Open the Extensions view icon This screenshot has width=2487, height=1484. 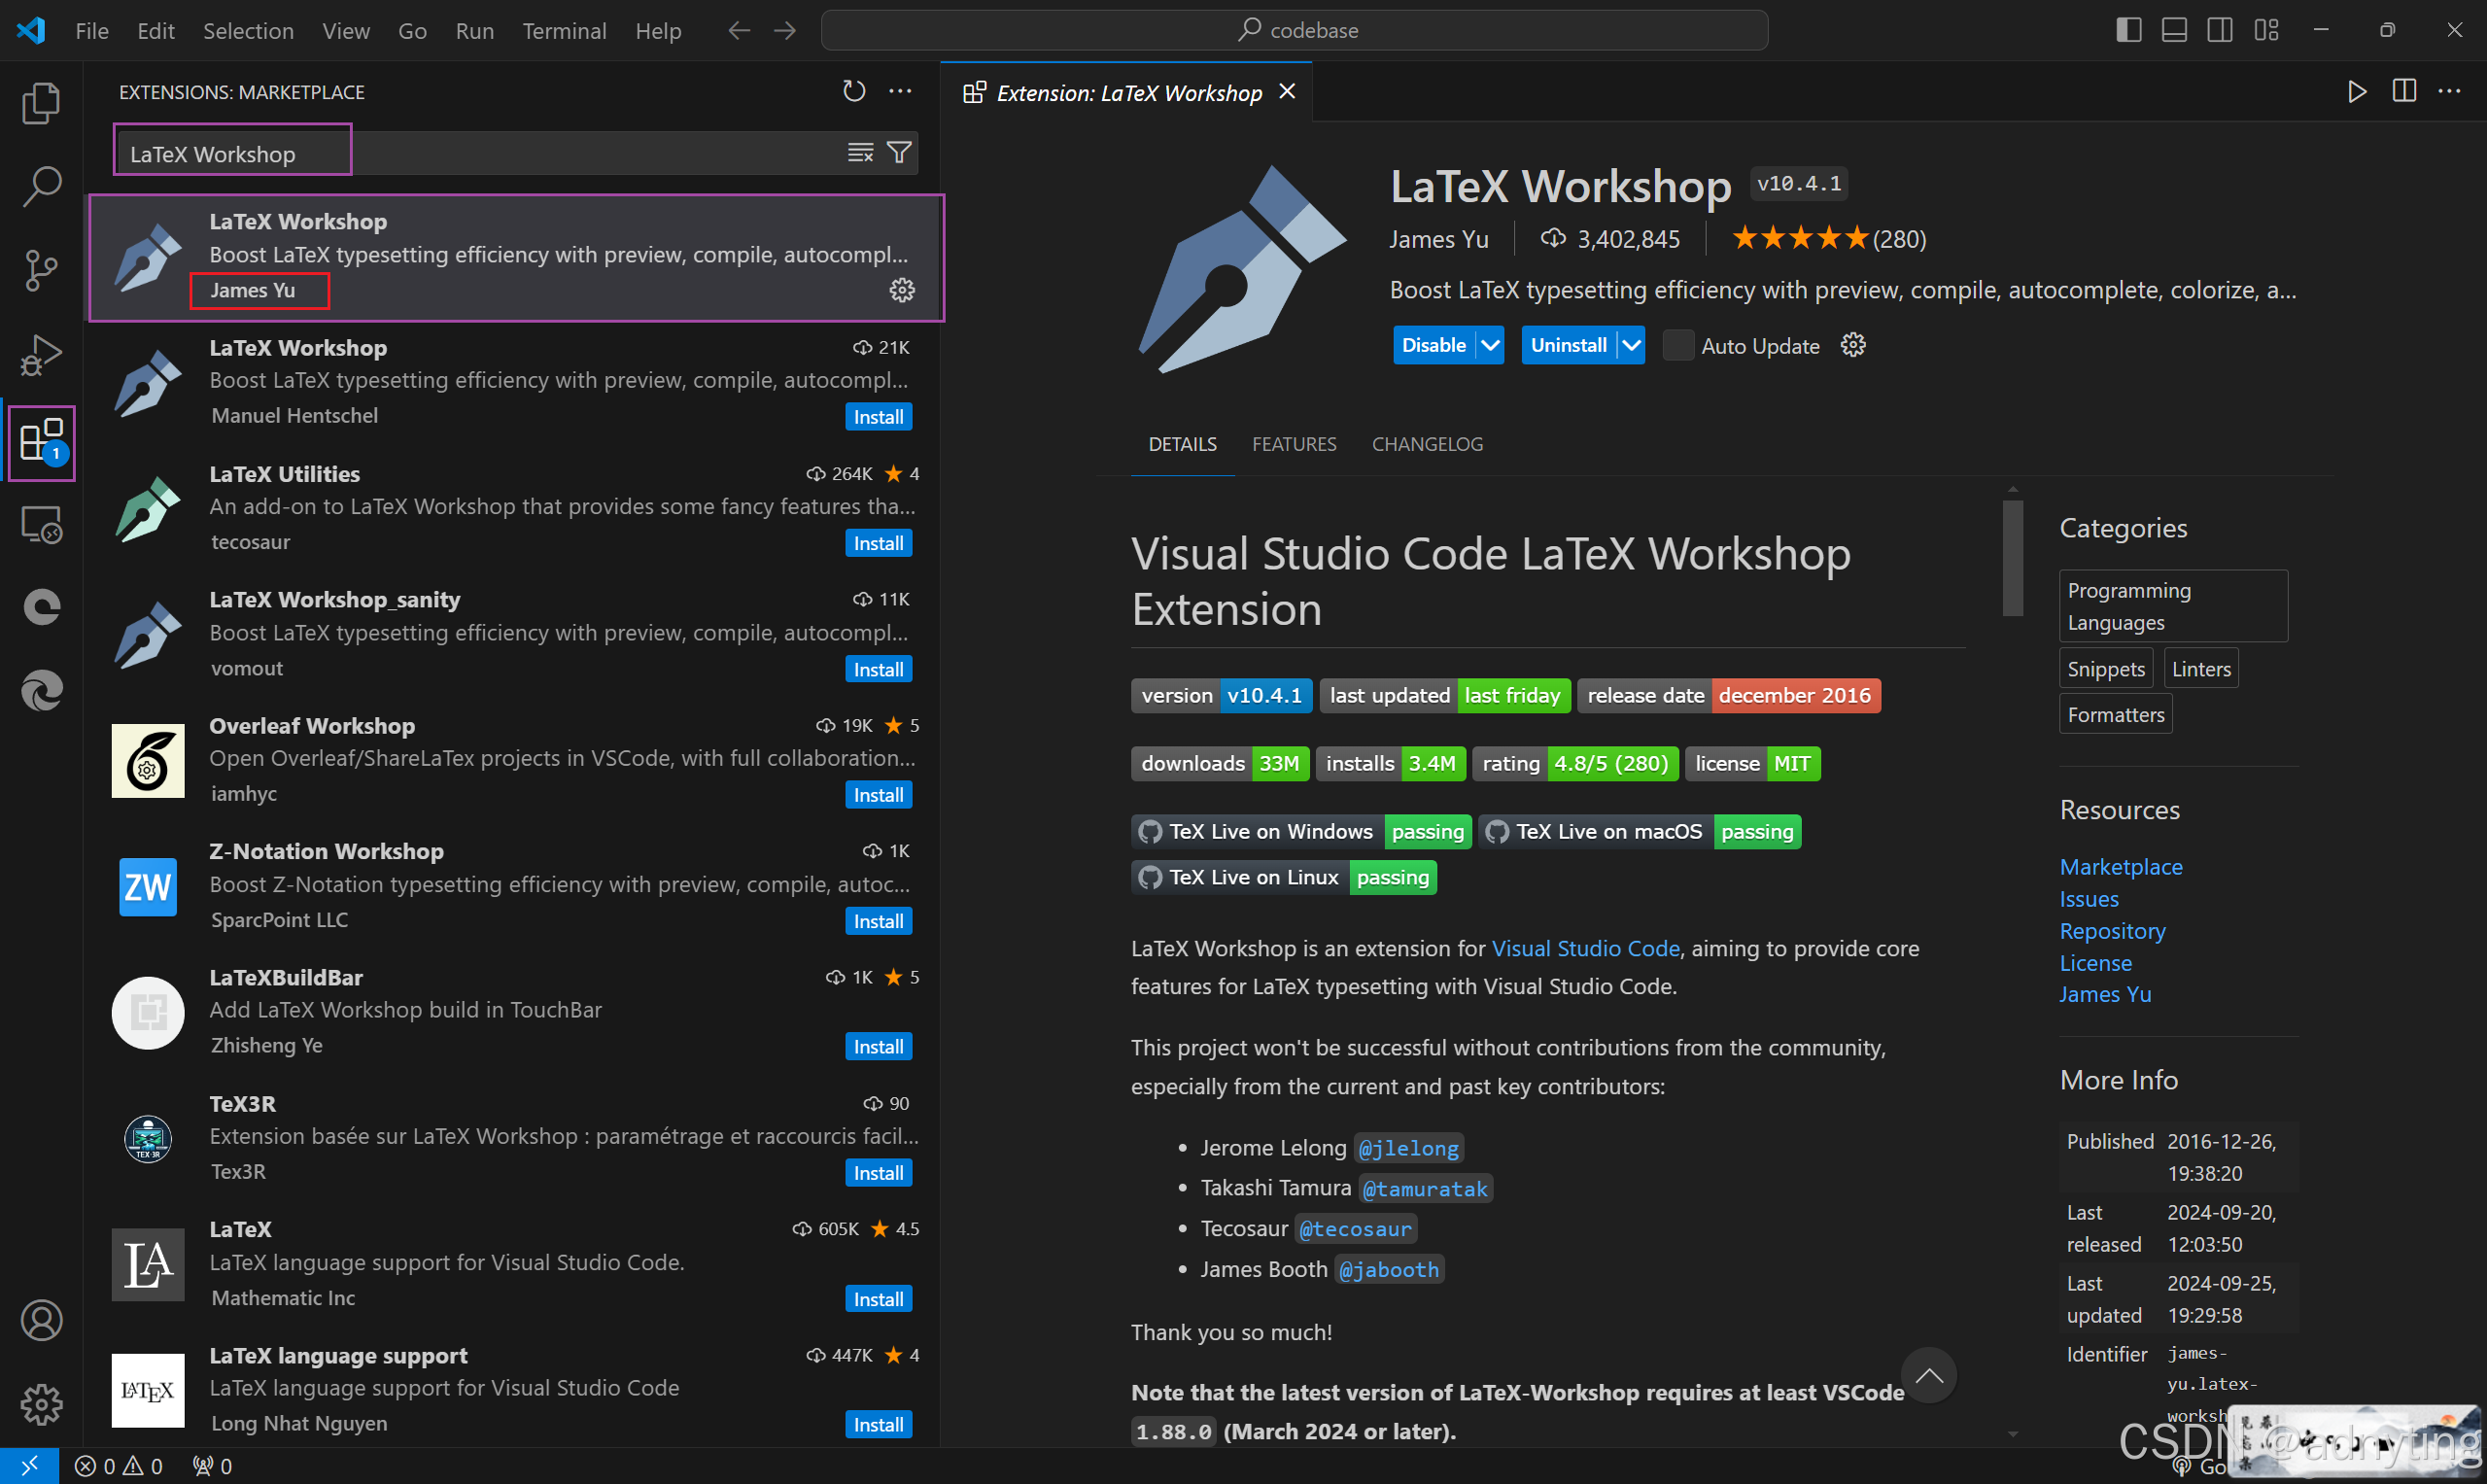tap(41, 441)
